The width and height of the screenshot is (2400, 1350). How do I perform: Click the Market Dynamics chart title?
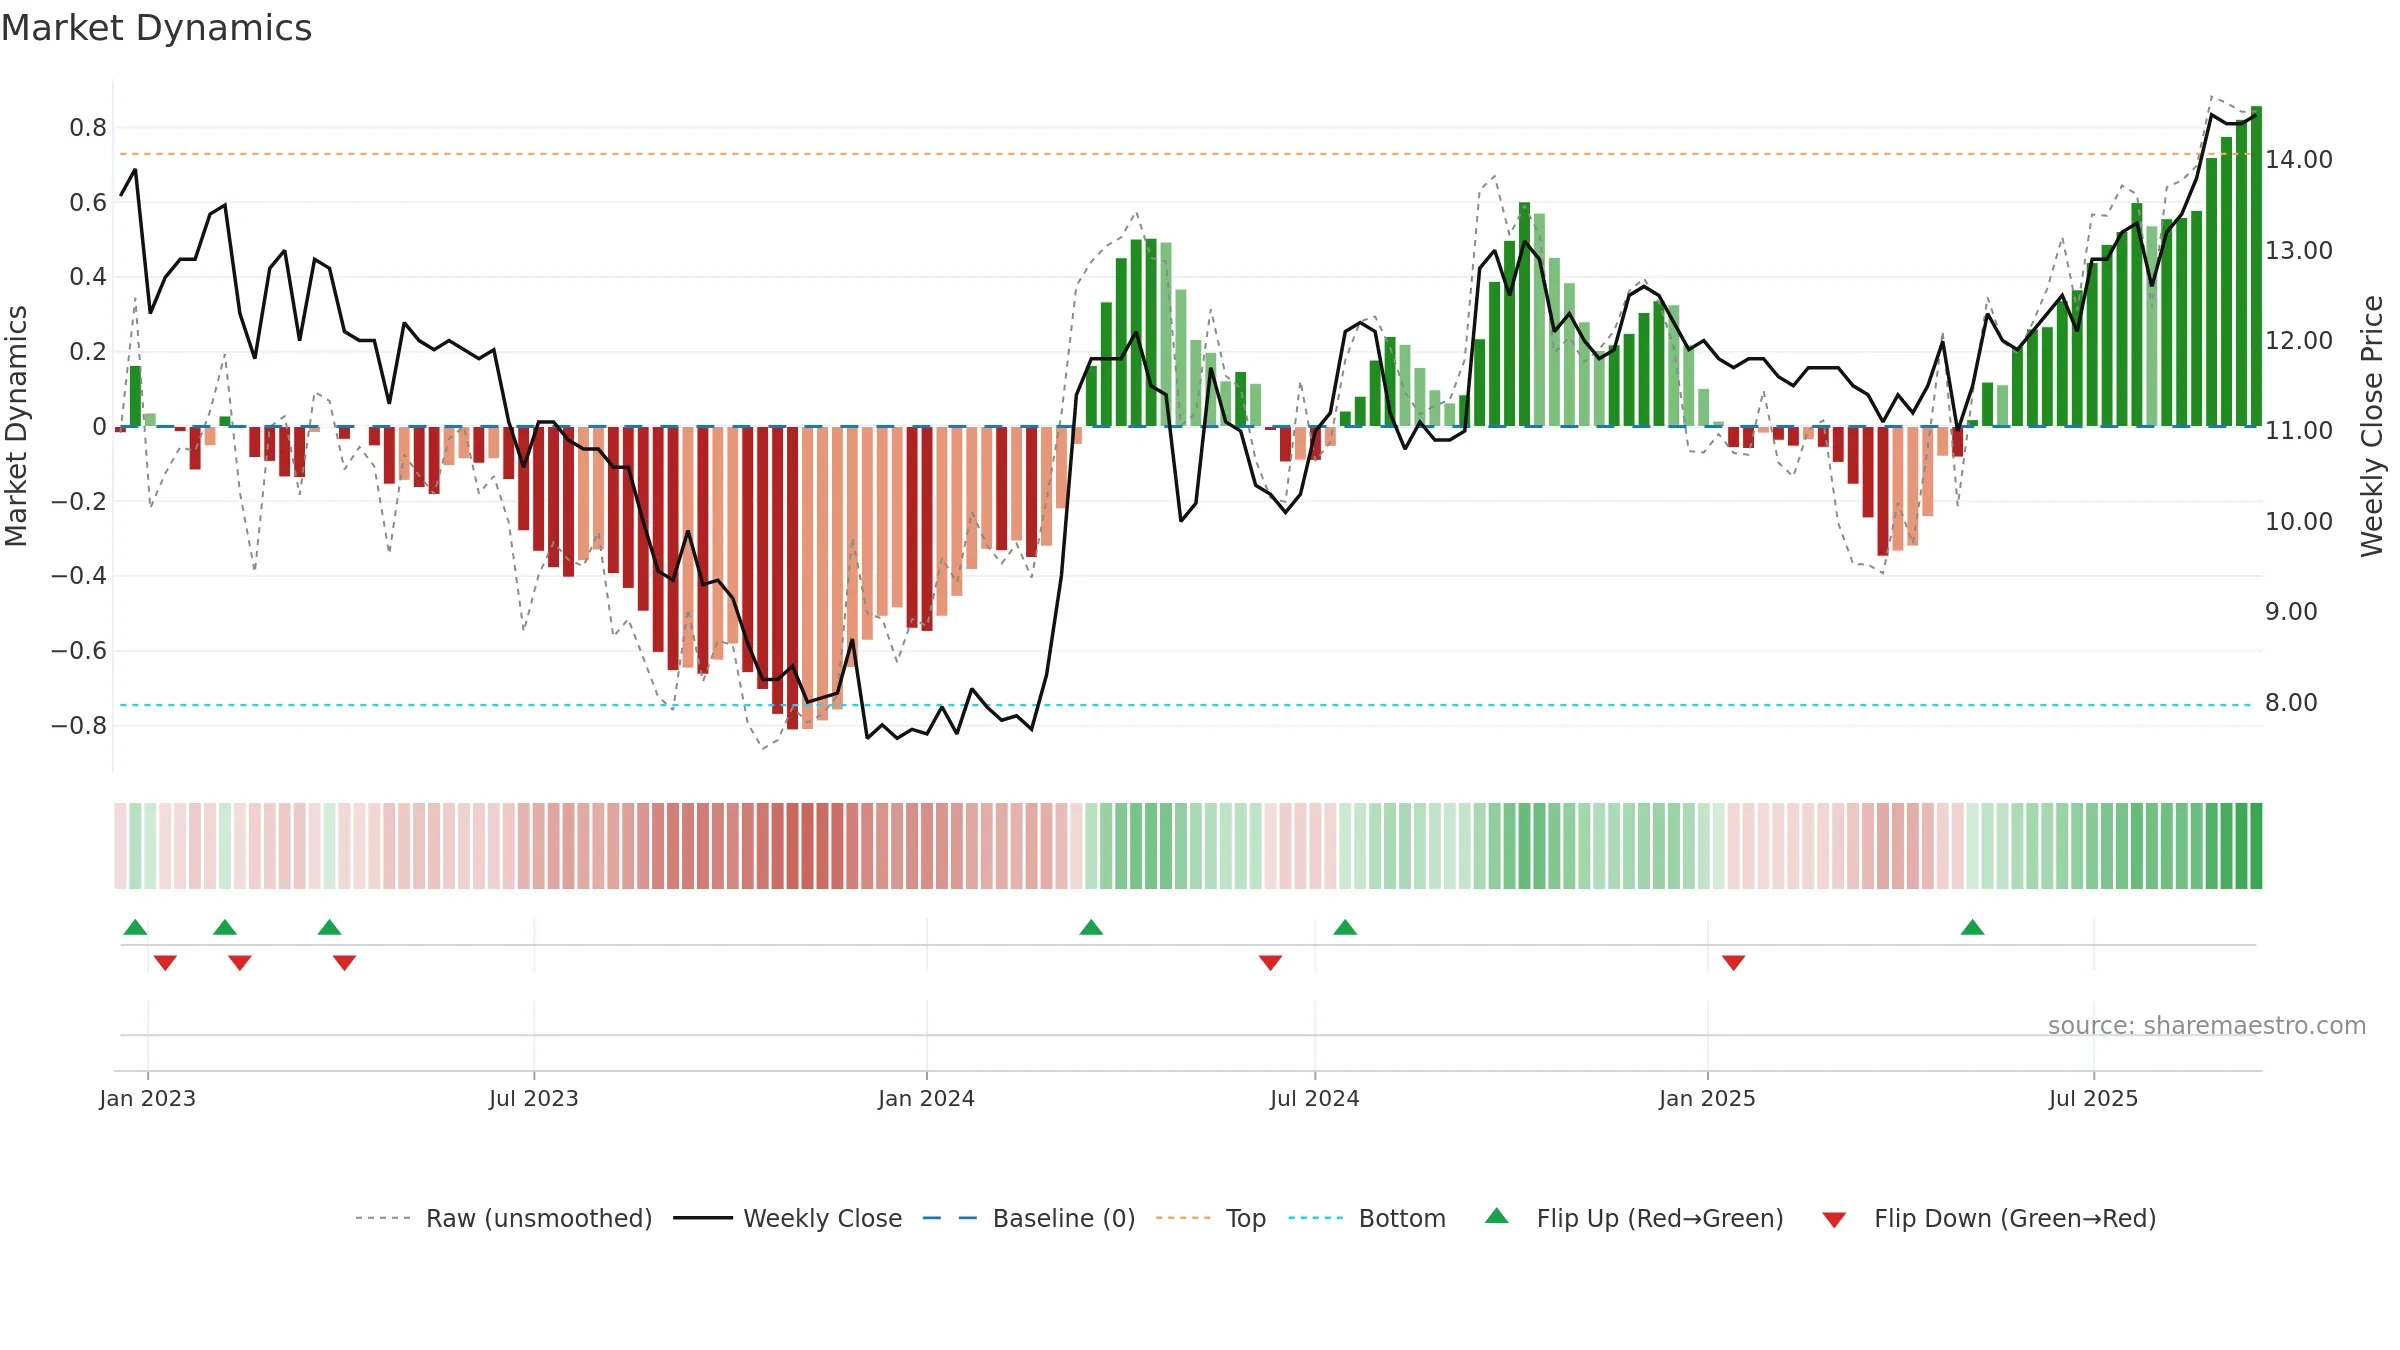point(156,28)
